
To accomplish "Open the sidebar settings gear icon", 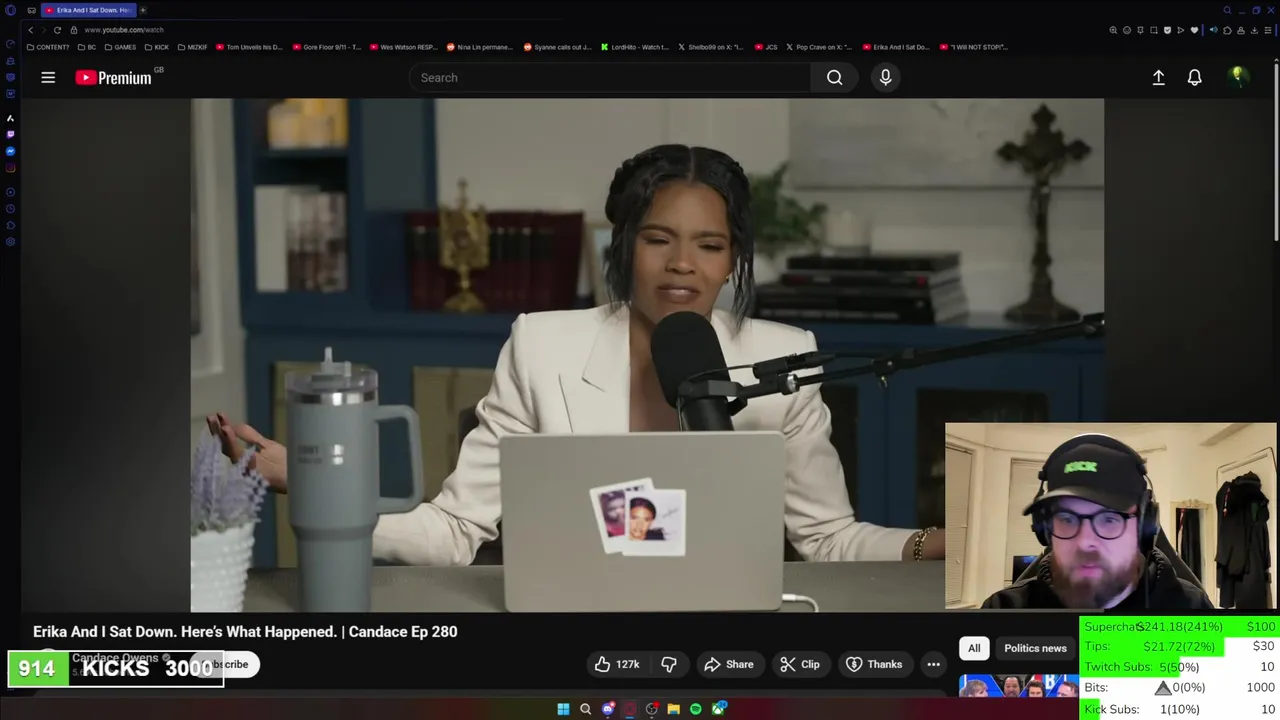I will coord(10,241).
